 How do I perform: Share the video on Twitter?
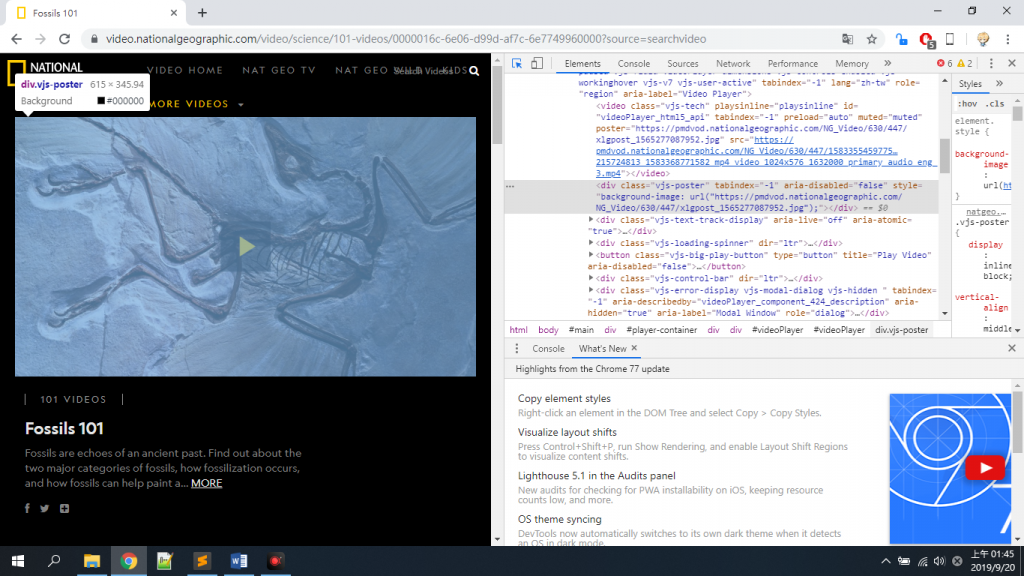pos(44,508)
